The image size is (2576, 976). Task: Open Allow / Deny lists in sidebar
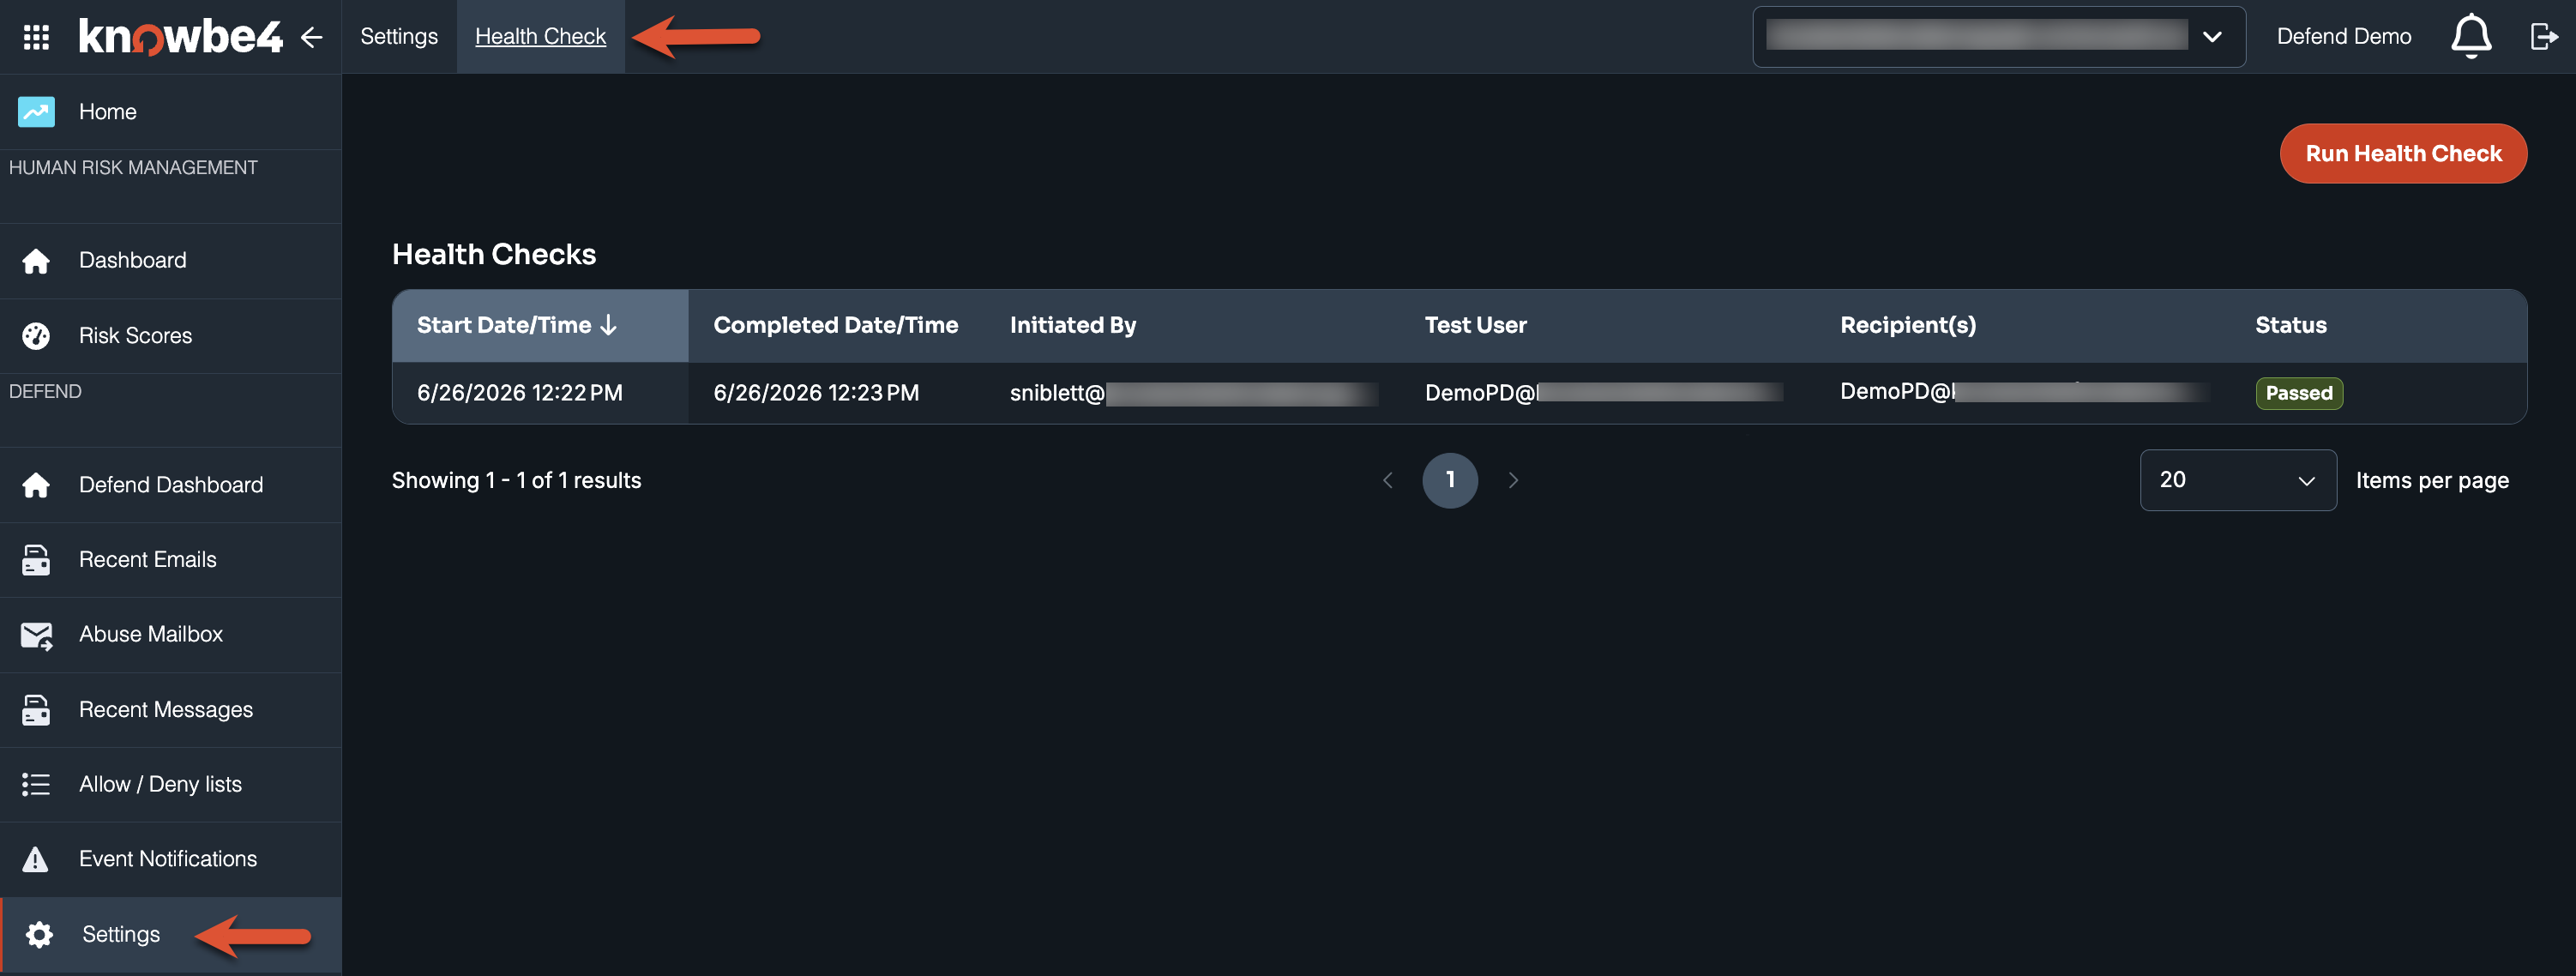(171, 785)
